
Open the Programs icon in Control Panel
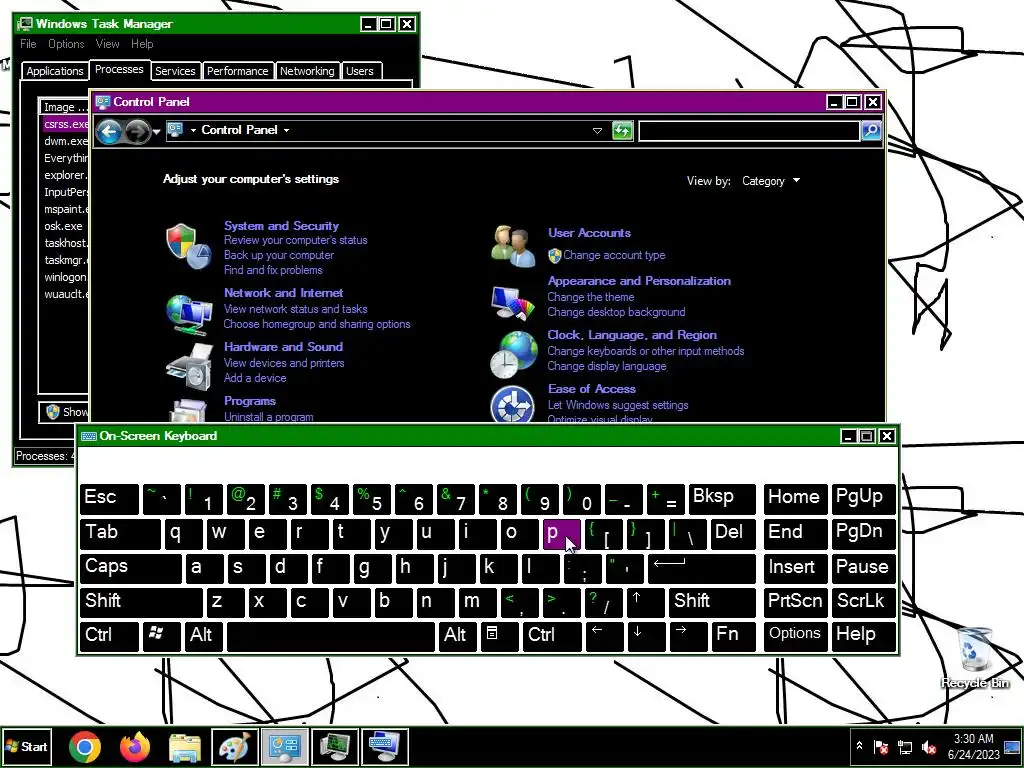point(188,410)
